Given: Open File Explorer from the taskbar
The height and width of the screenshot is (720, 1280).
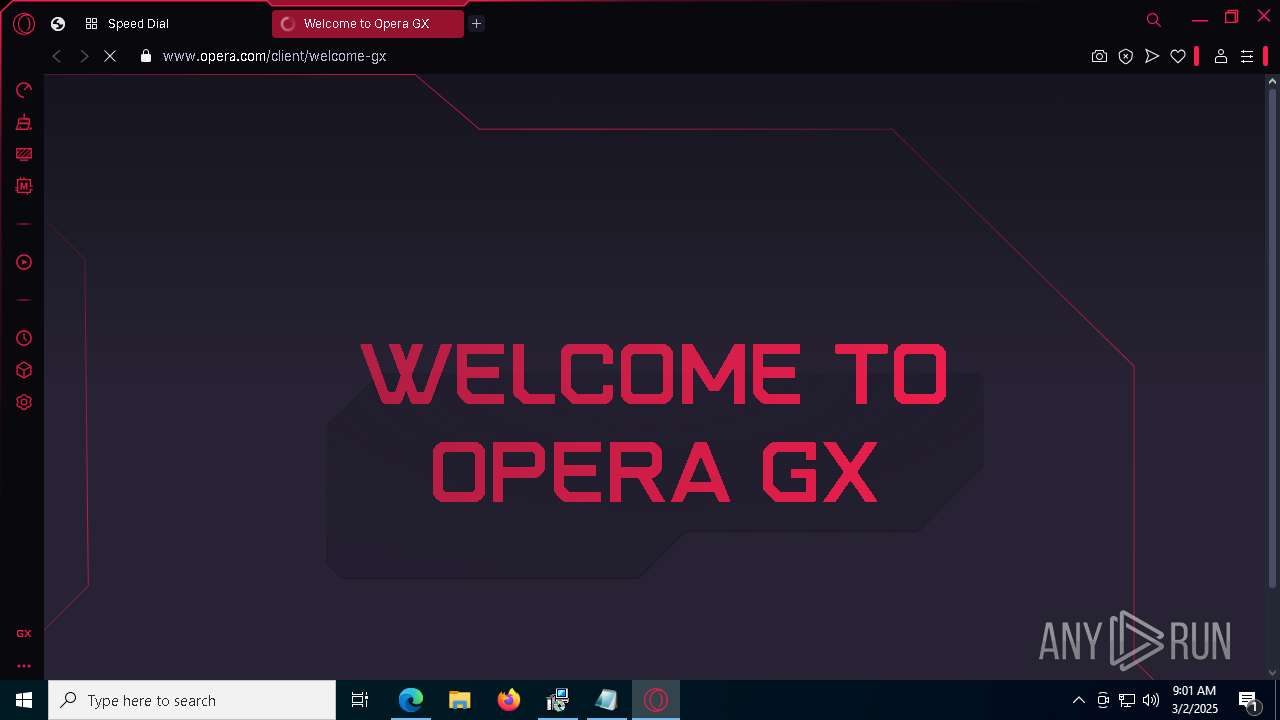Looking at the screenshot, I should pos(459,700).
